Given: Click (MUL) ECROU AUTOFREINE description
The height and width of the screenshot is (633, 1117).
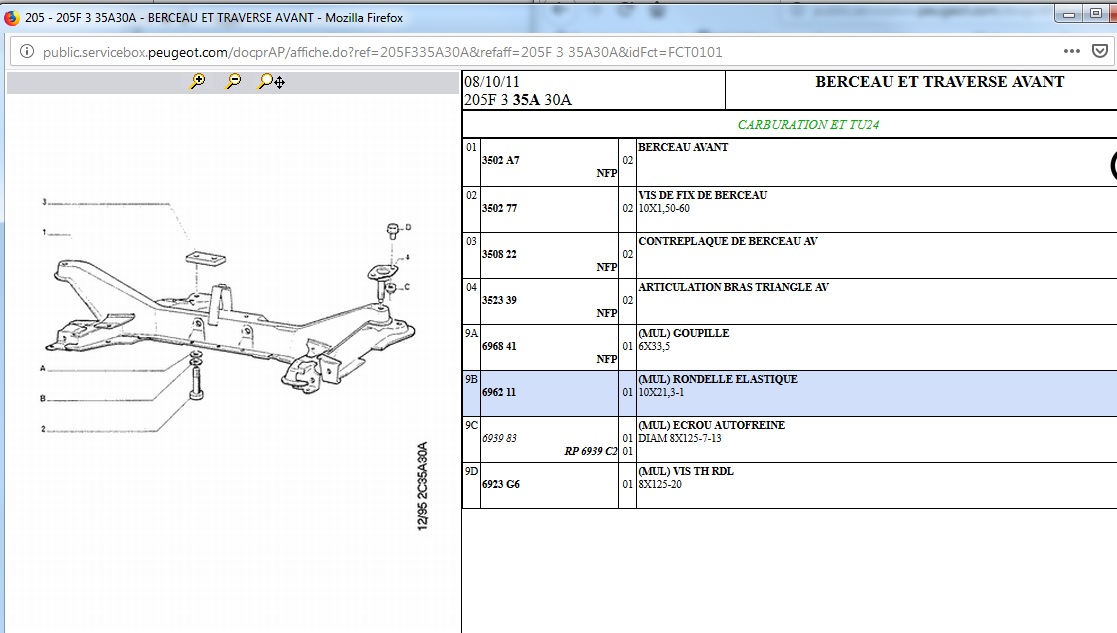Looking at the screenshot, I should click(712, 425).
